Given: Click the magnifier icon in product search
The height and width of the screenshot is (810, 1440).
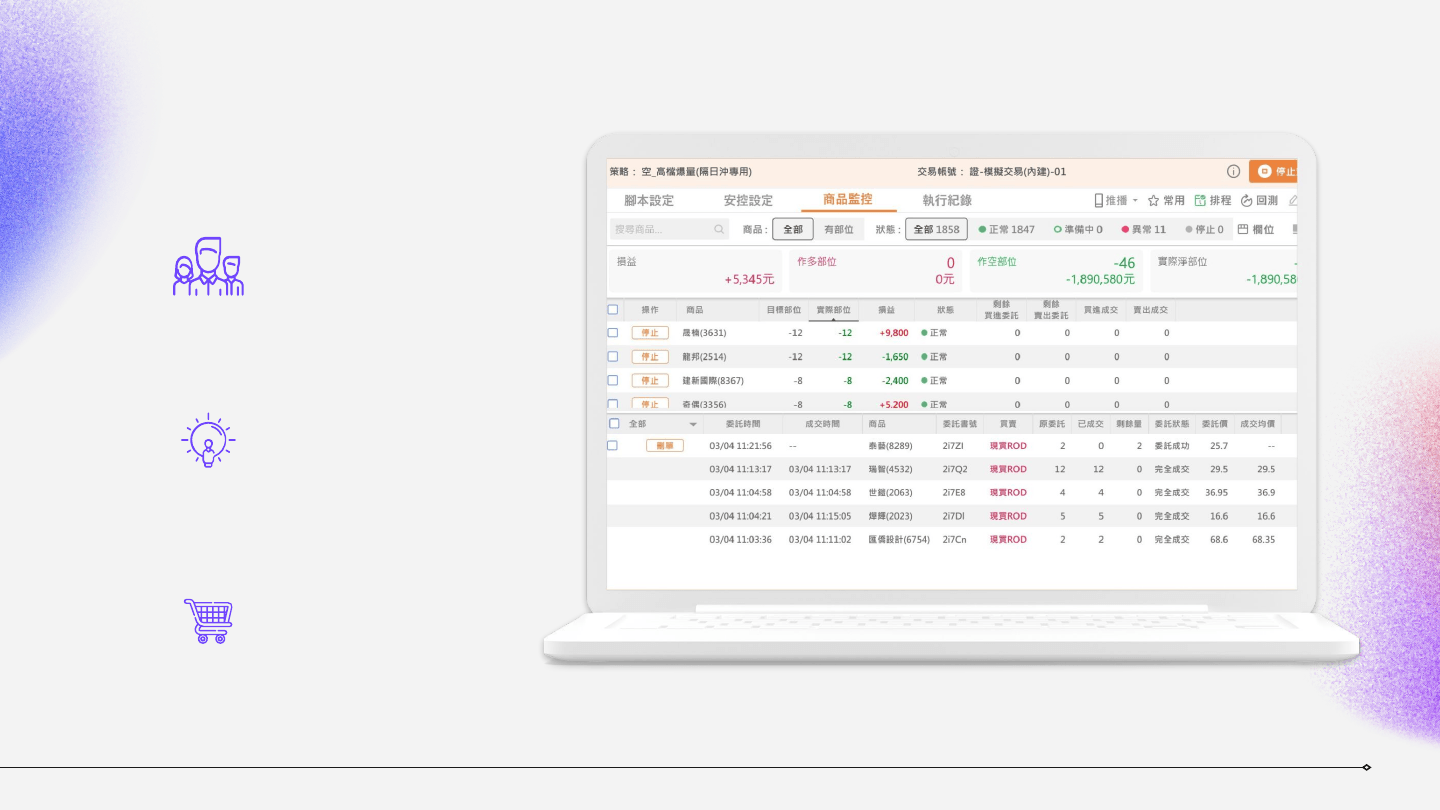Looking at the screenshot, I should click(719, 229).
